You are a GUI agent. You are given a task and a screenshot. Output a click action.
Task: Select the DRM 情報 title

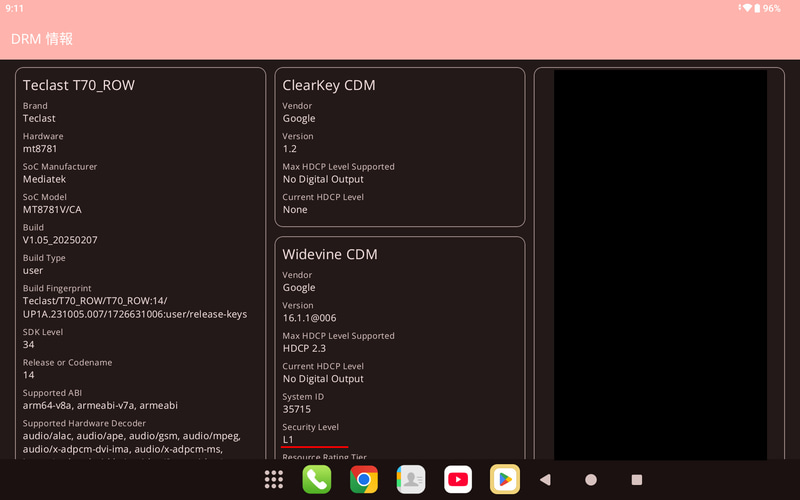42,39
